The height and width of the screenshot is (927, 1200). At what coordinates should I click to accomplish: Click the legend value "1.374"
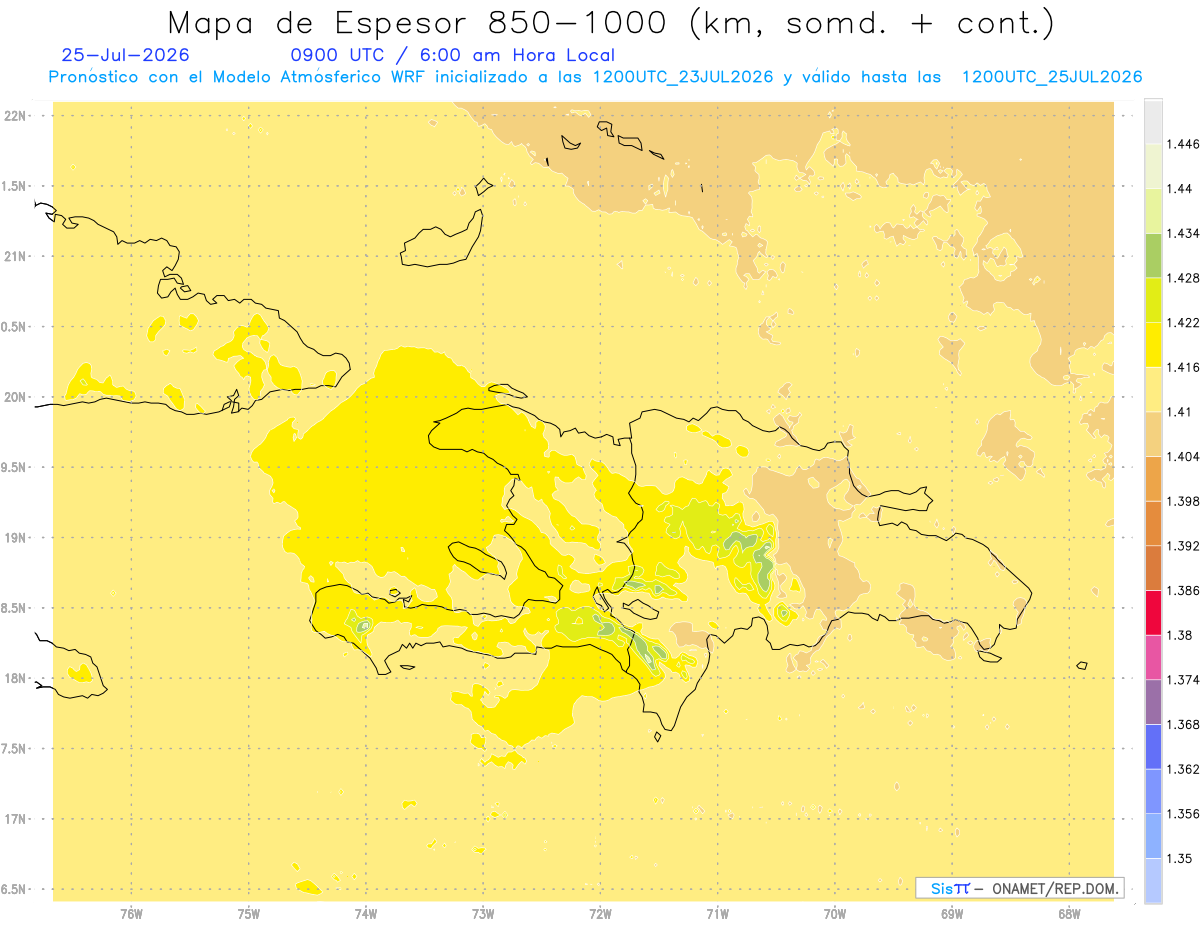[1183, 680]
